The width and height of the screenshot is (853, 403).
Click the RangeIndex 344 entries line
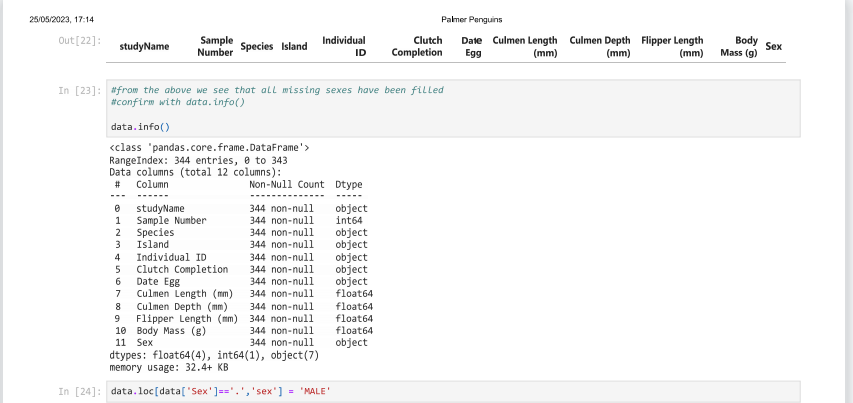click(199, 160)
